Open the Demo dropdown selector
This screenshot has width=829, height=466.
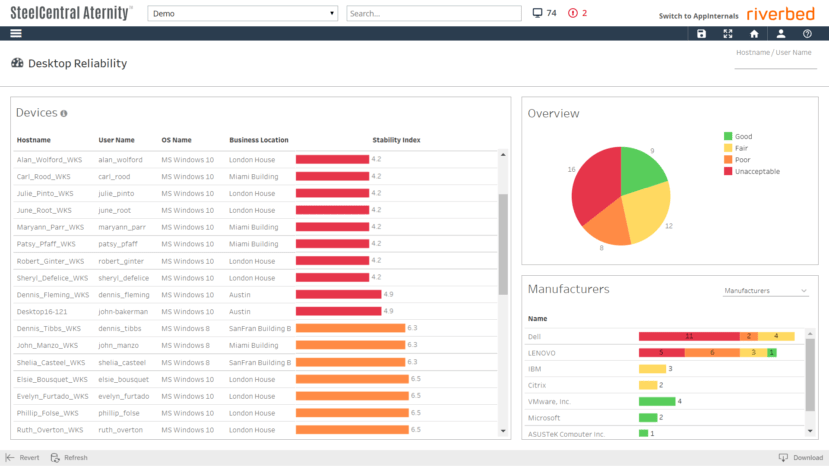242,13
